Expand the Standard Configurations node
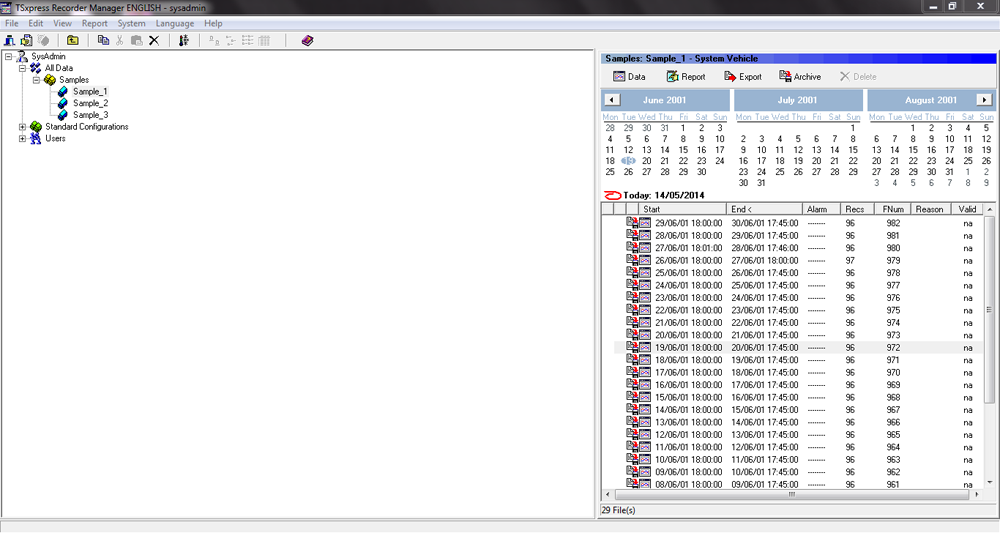The height and width of the screenshot is (533, 1000). point(23,127)
